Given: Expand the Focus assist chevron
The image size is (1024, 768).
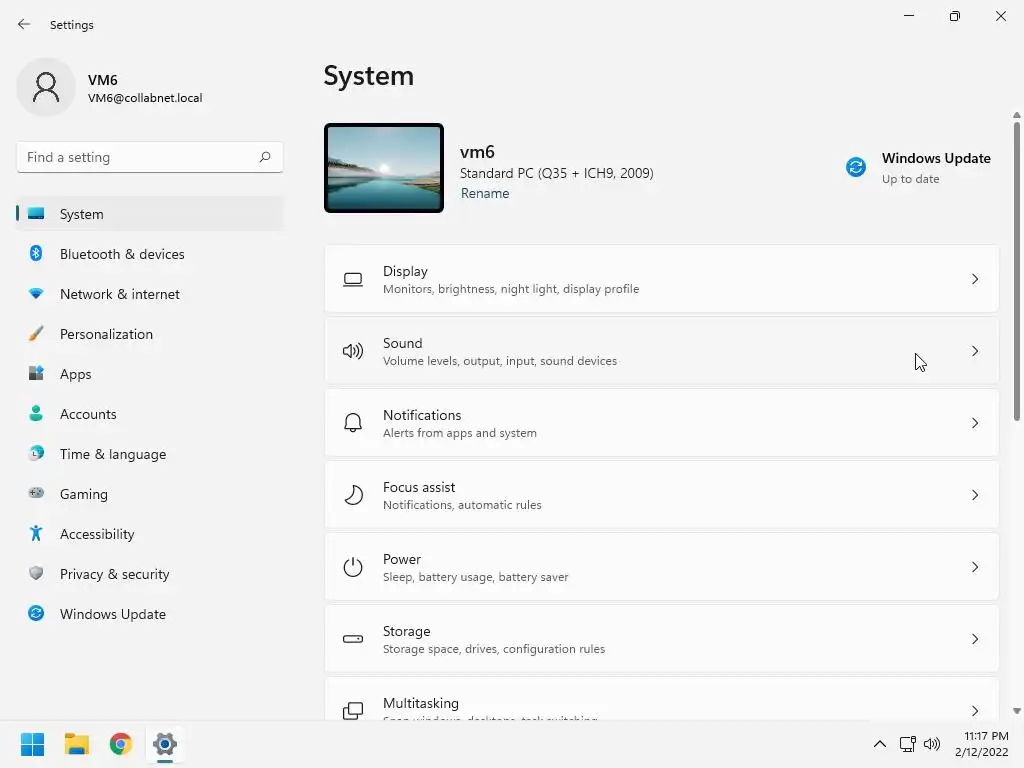Looking at the screenshot, I should 974,495.
